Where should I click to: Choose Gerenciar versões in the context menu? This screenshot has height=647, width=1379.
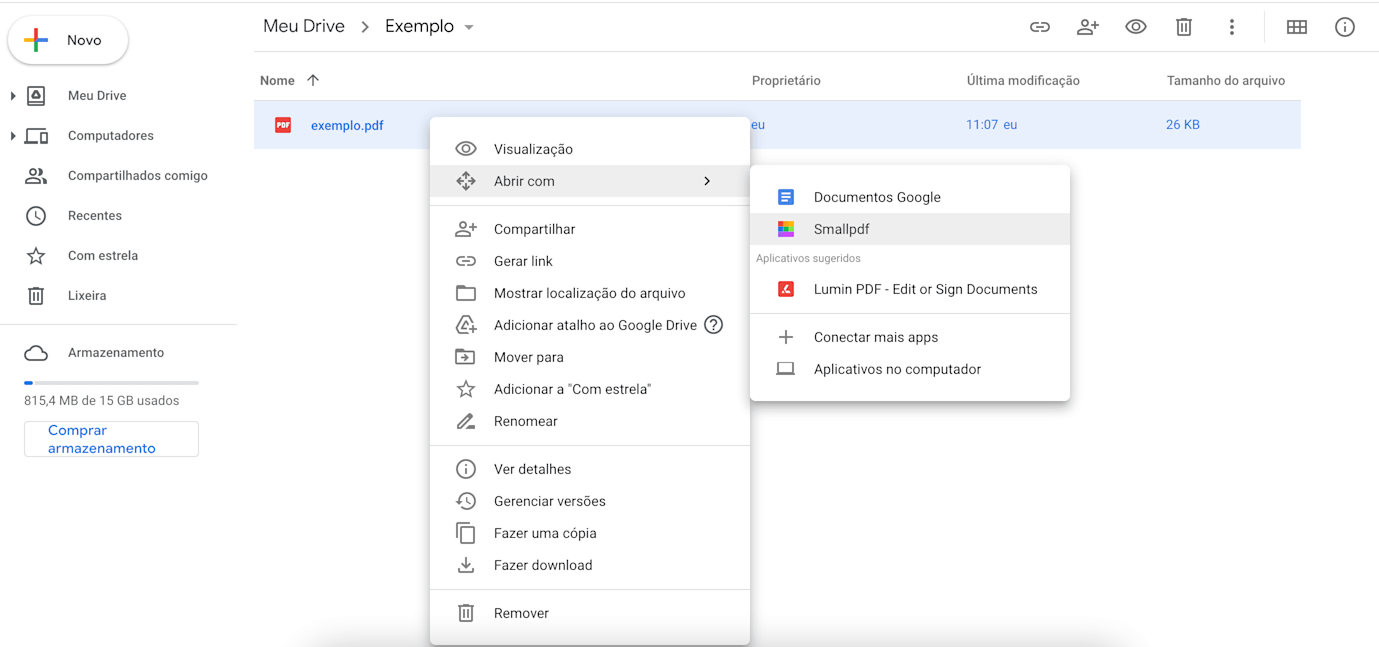tap(590, 501)
